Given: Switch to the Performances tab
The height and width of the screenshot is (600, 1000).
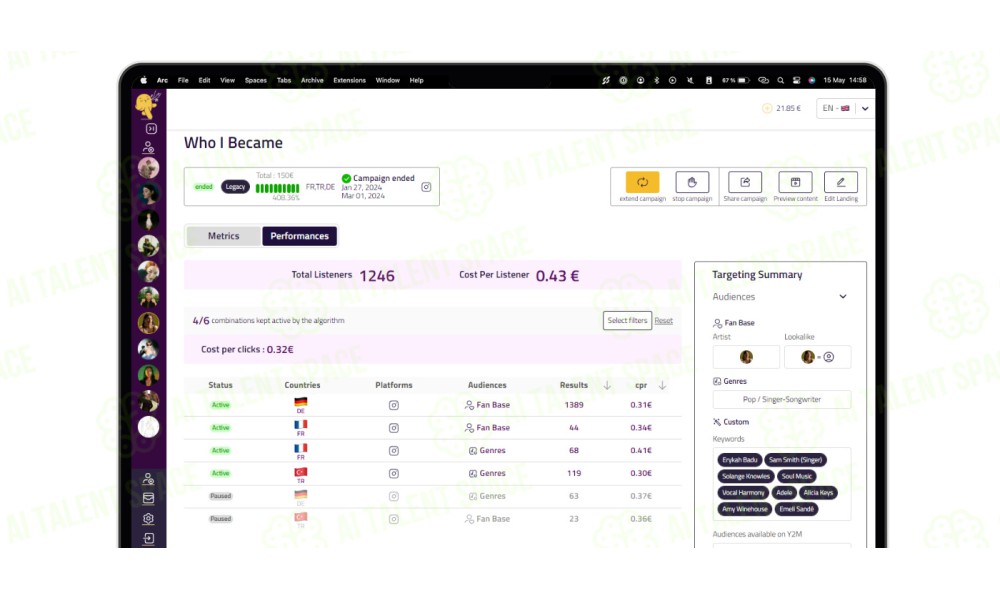Looking at the screenshot, I should coord(299,236).
